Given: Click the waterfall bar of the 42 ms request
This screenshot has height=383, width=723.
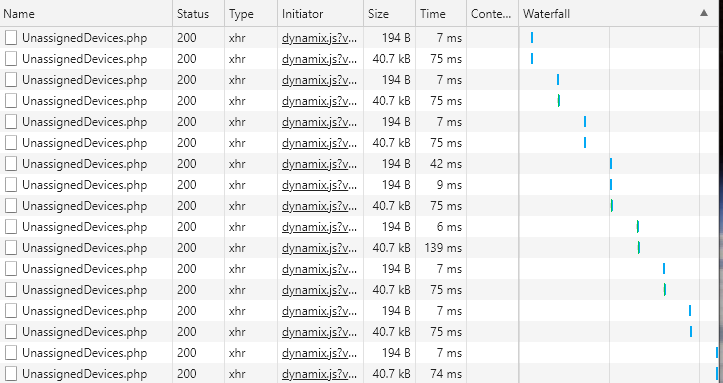Looking at the screenshot, I should click(611, 164).
